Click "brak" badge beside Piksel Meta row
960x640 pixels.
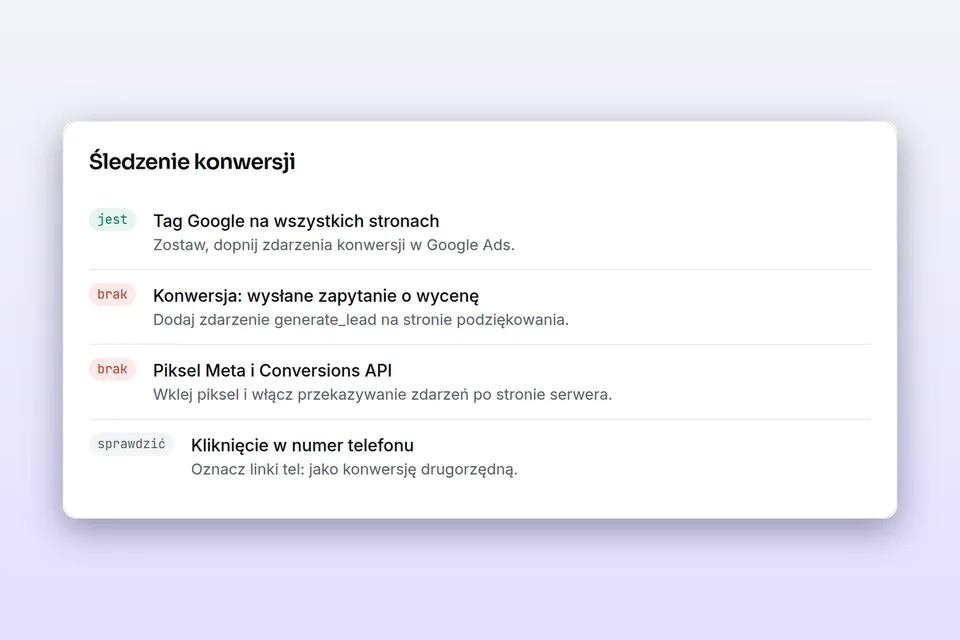(x=113, y=369)
